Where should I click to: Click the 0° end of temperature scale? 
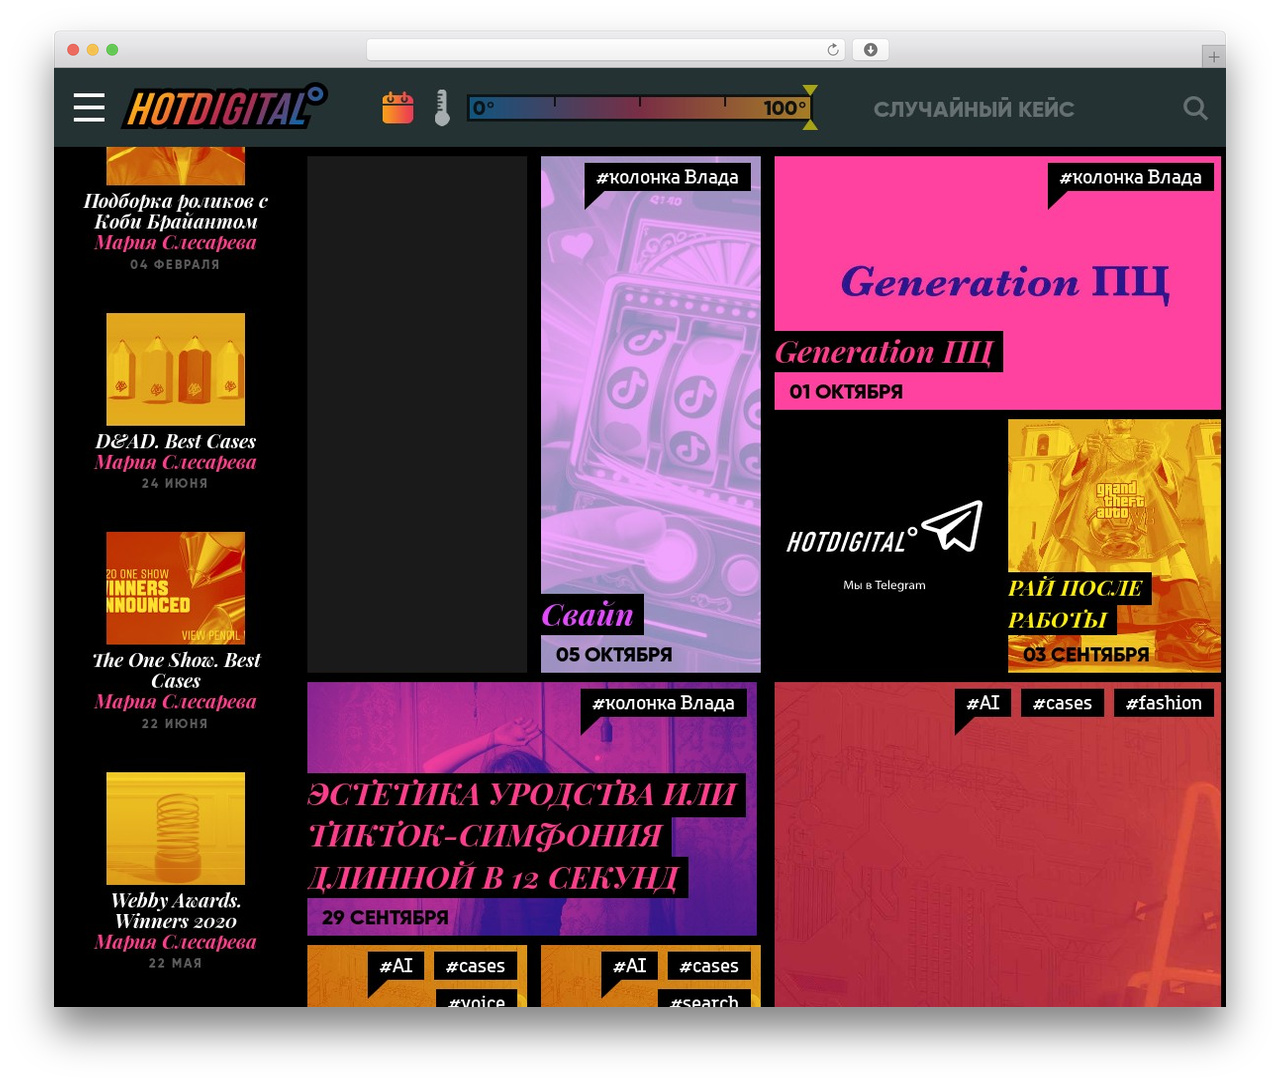pyautogui.click(x=483, y=108)
